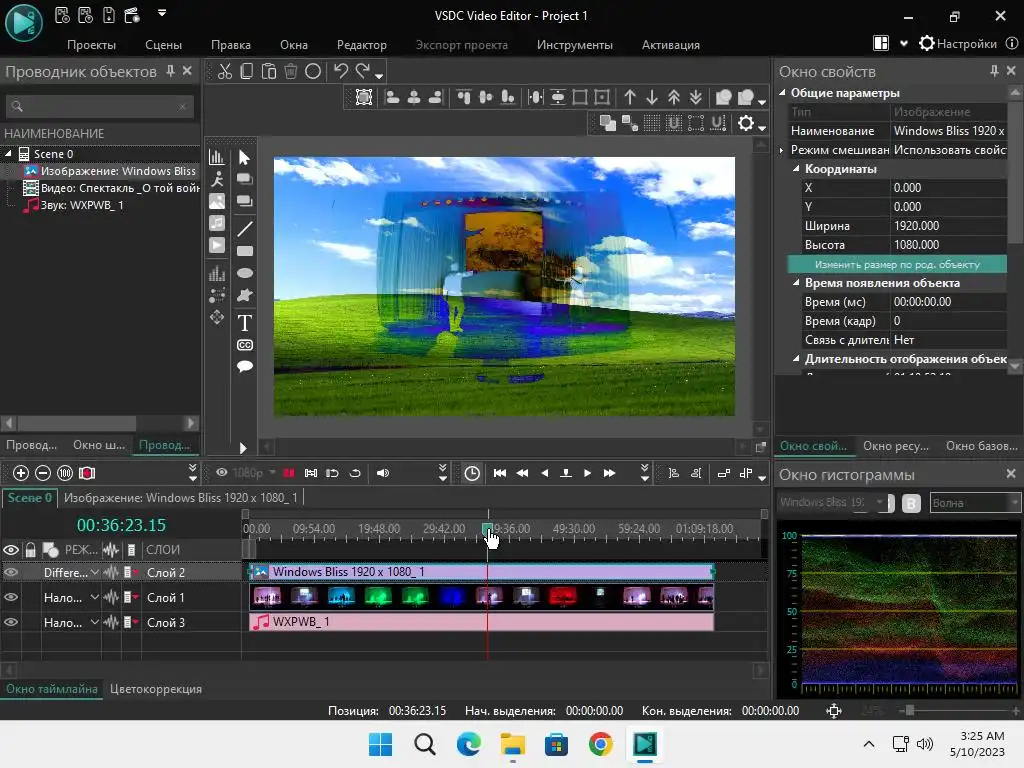Viewport: 1024px width, 768px height.
Task: Select the arrow pointer tool
Action: 244,157
